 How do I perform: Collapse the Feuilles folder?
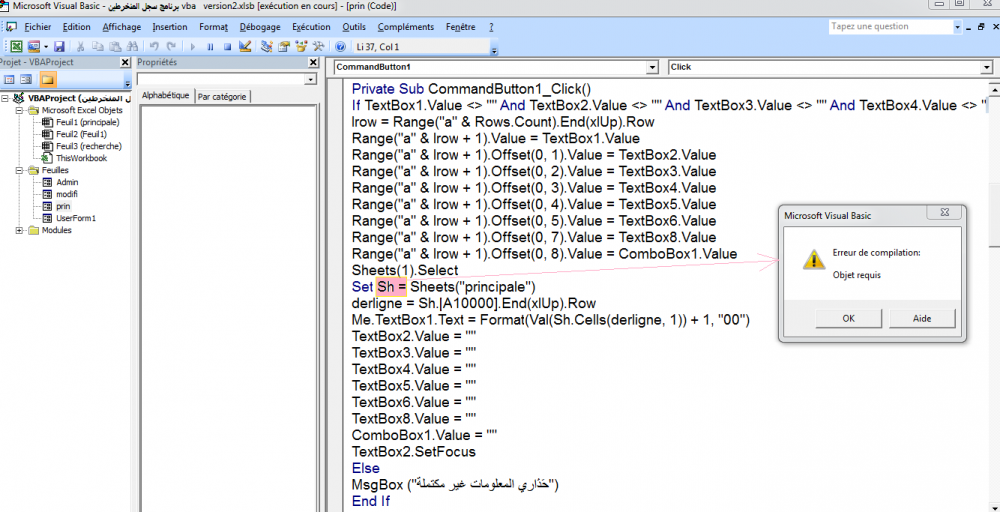click(x=19, y=170)
